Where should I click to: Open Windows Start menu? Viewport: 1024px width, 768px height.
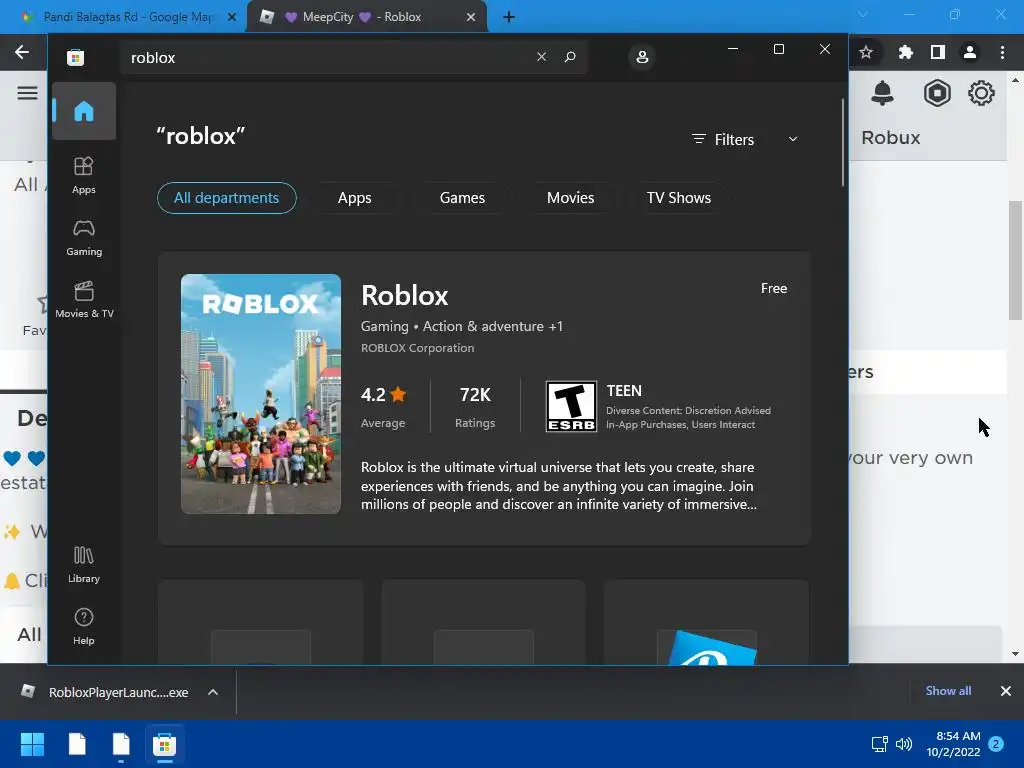pyautogui.click(x=32, y=744)
